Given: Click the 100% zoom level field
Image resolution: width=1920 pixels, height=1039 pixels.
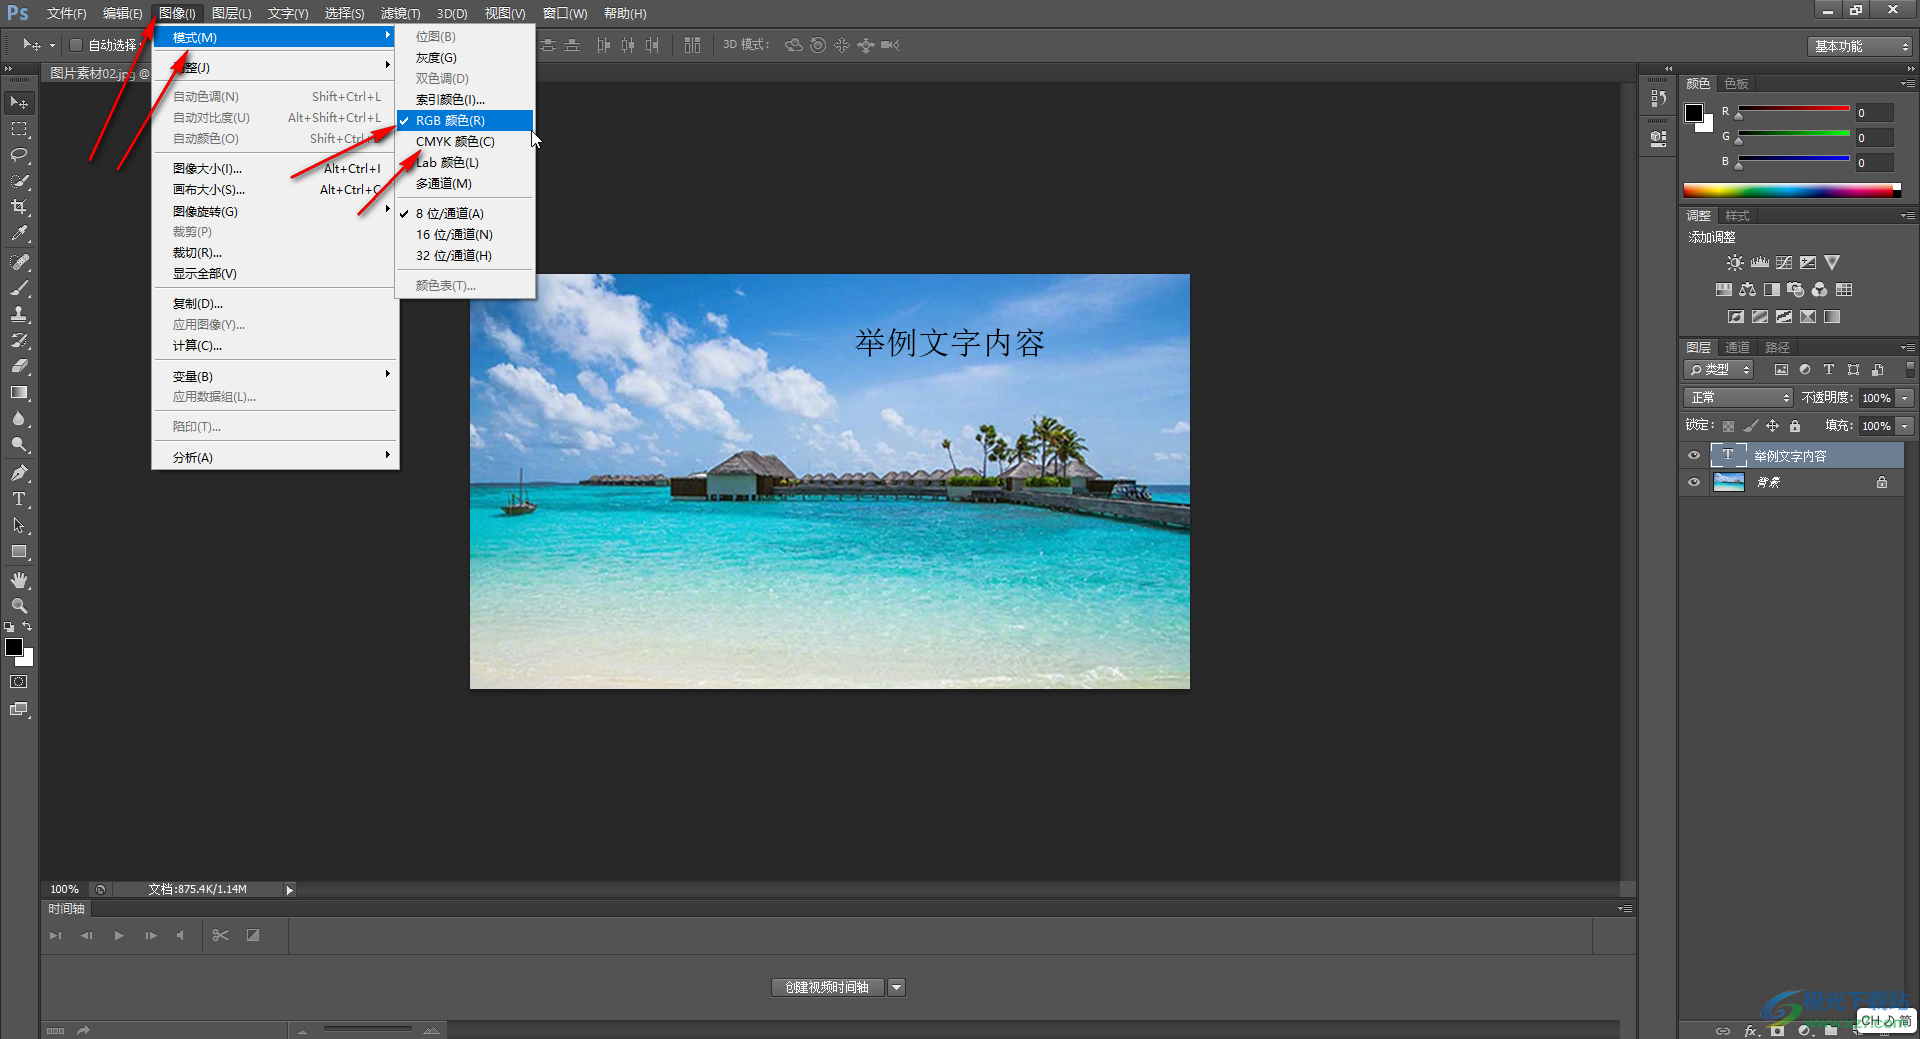Looking at the screenshot, I should click(x=65, y=889).
